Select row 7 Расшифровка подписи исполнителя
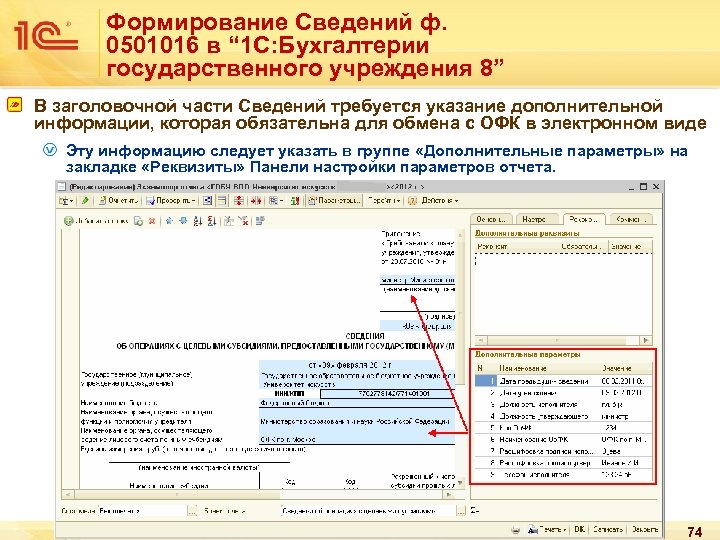 tap(563, 451)
